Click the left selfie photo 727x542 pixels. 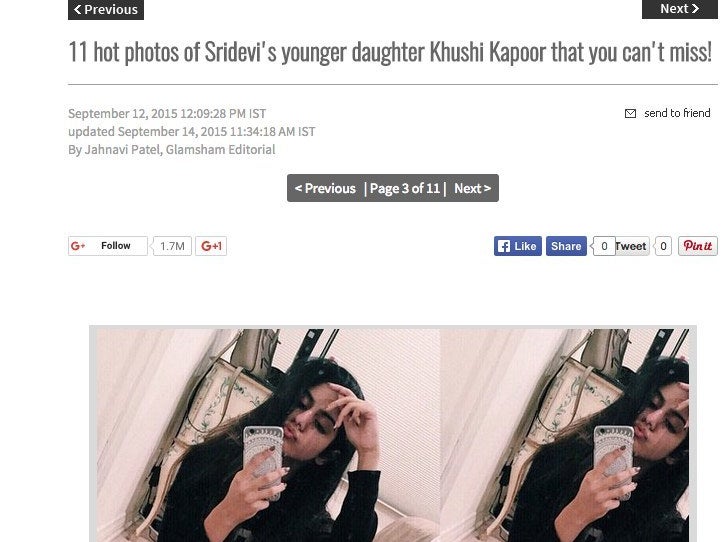tap(268, 435)
